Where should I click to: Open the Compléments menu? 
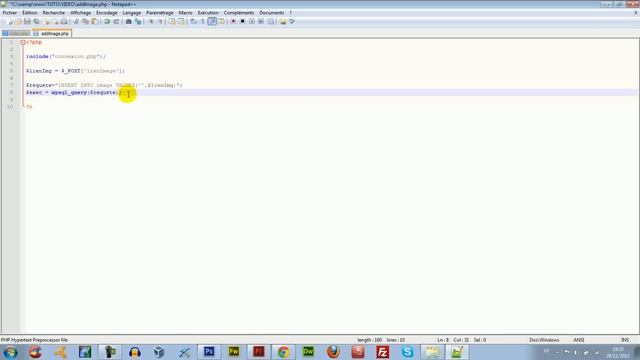[x=239, y=13]
